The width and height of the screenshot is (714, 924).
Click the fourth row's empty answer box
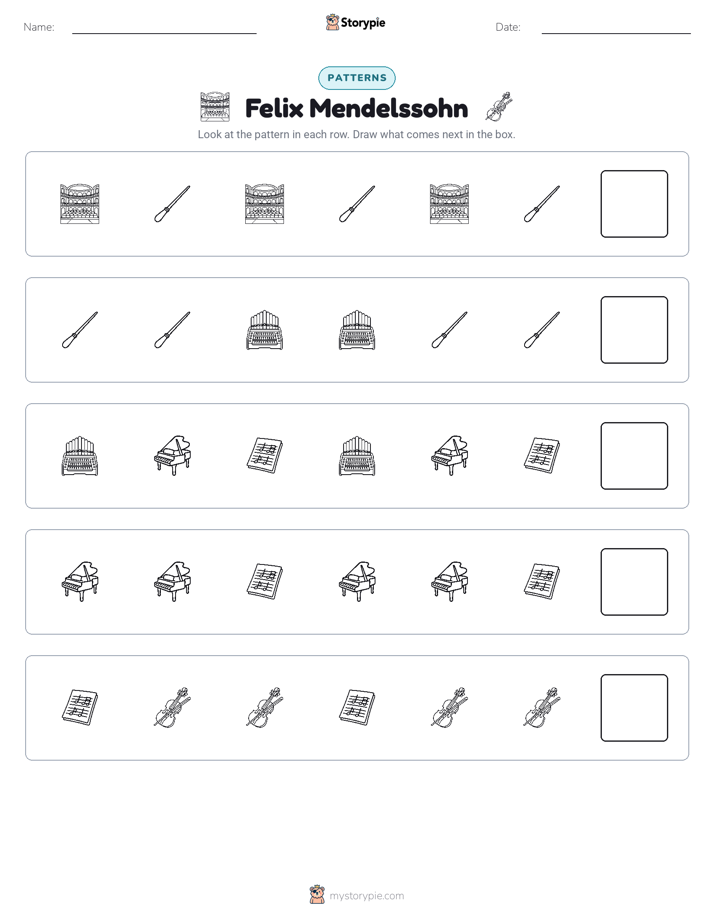point(634,582)
